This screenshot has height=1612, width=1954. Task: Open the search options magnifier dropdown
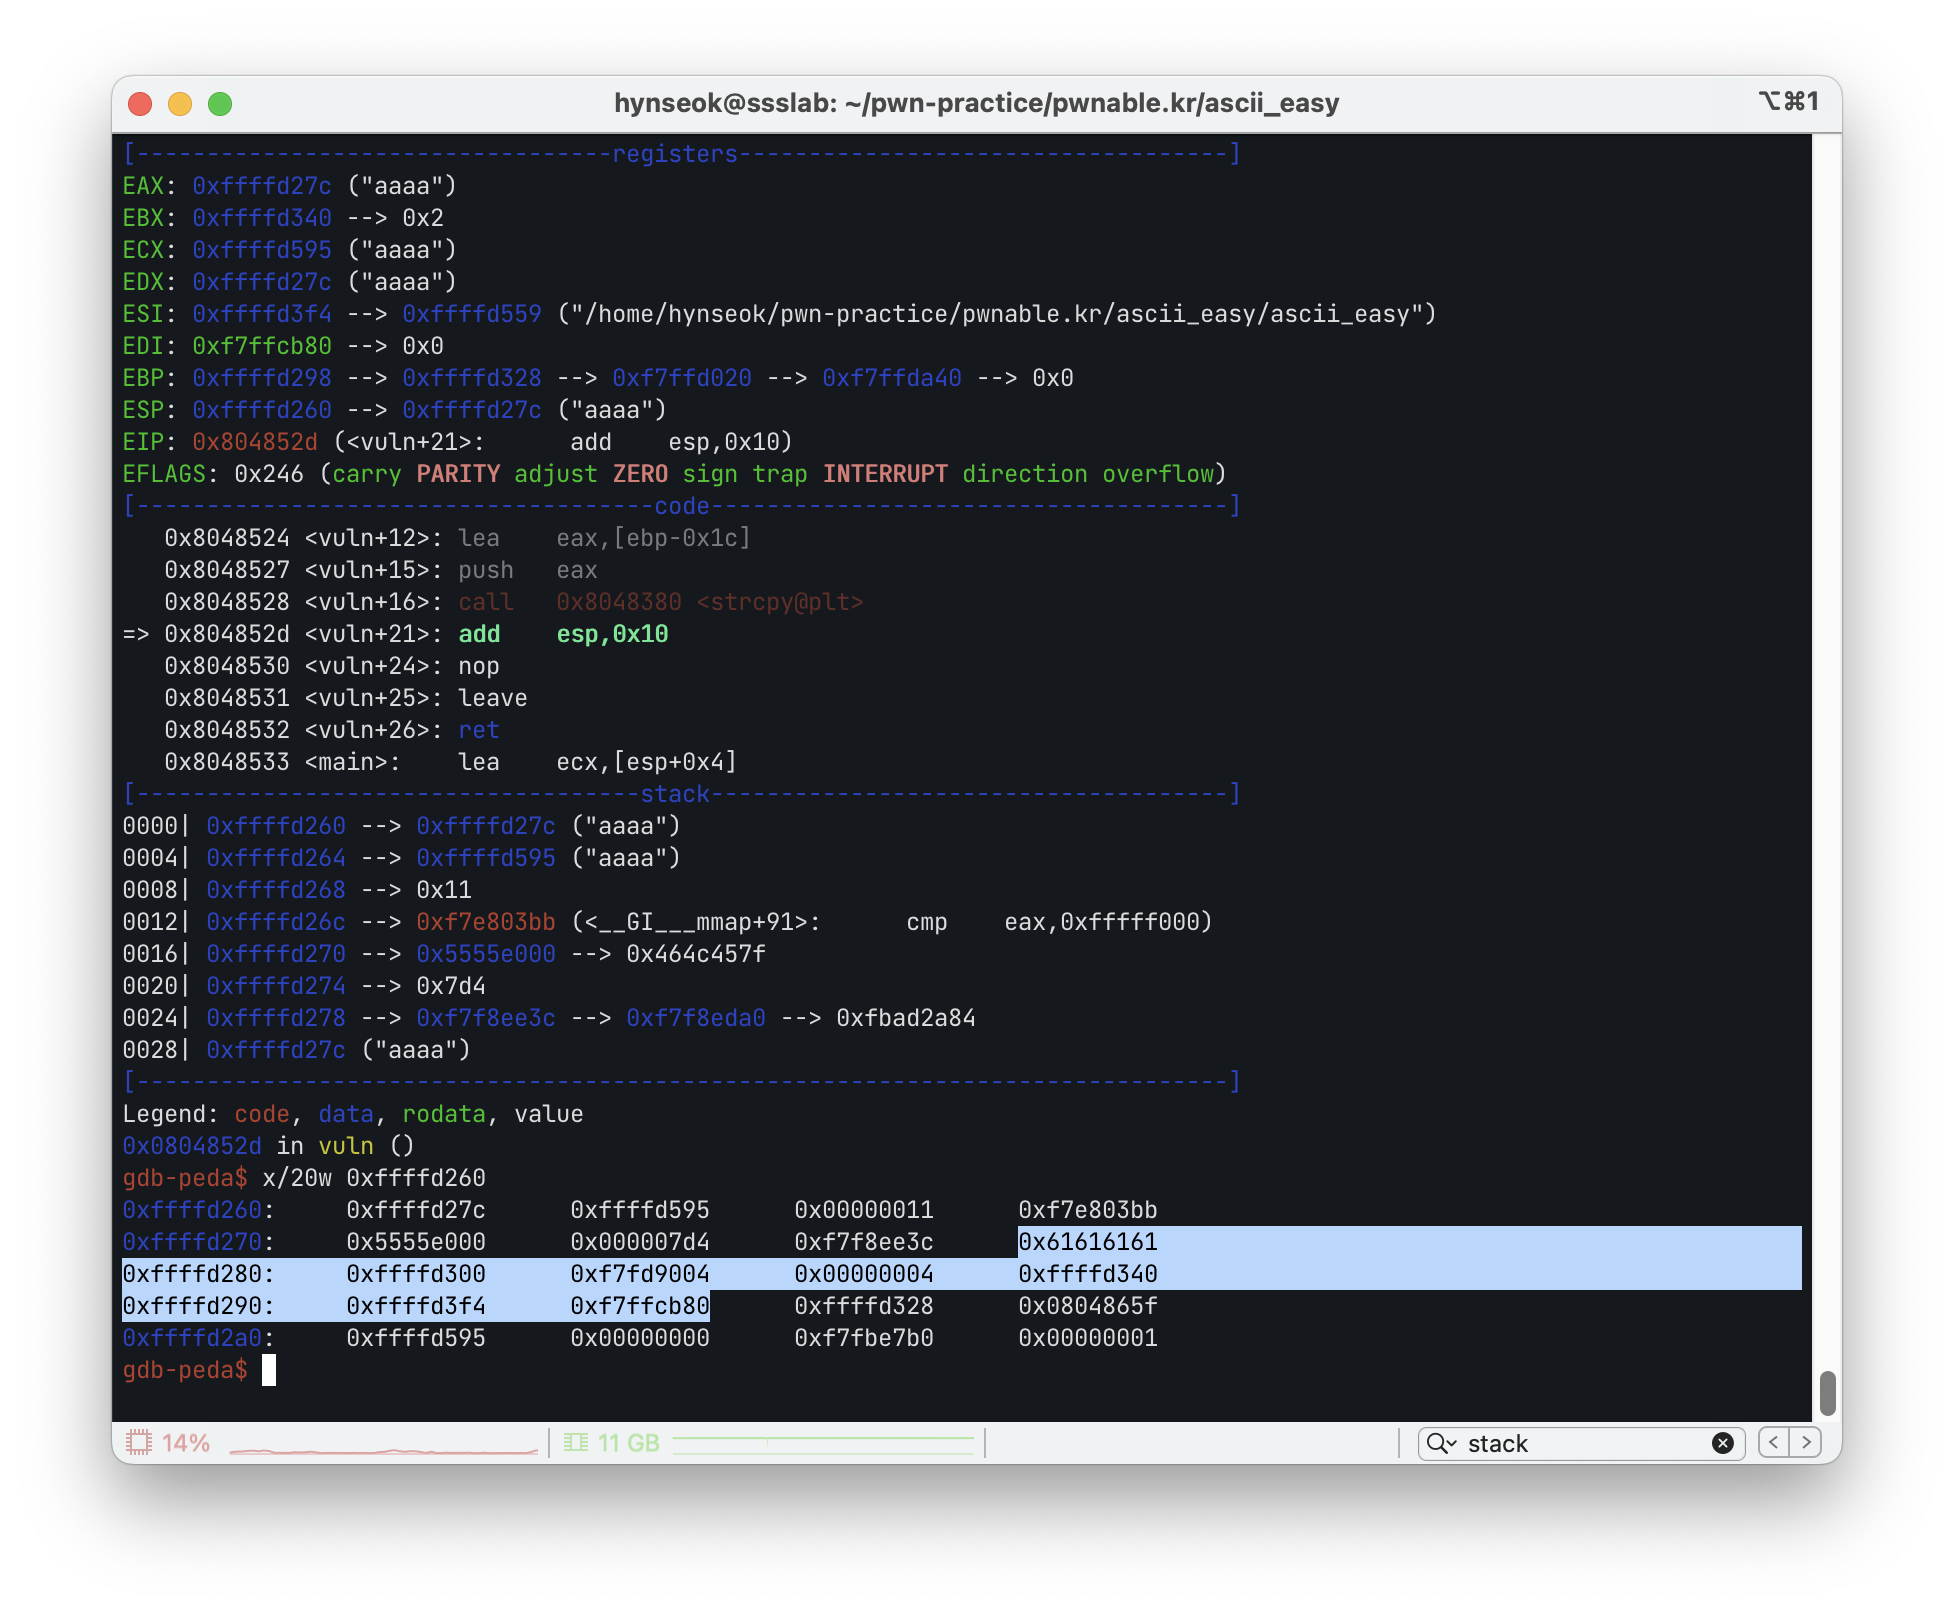click(x=1441, y=1443)
